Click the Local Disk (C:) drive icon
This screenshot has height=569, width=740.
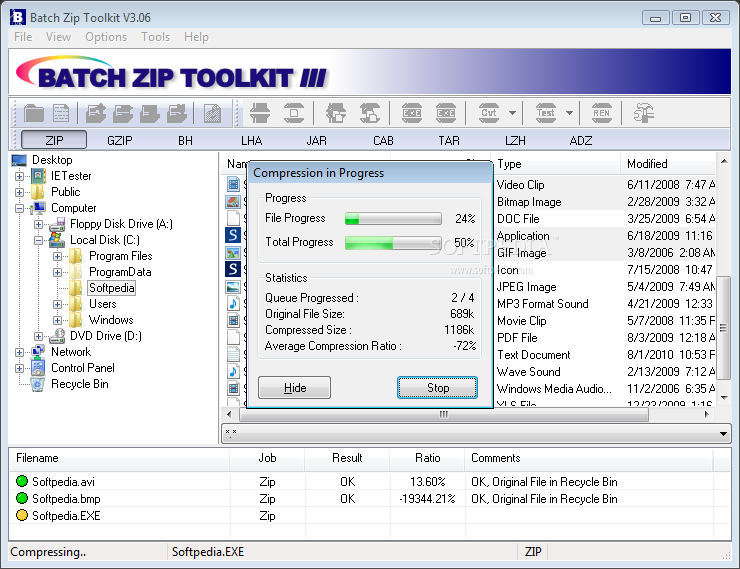pos(57,240)
